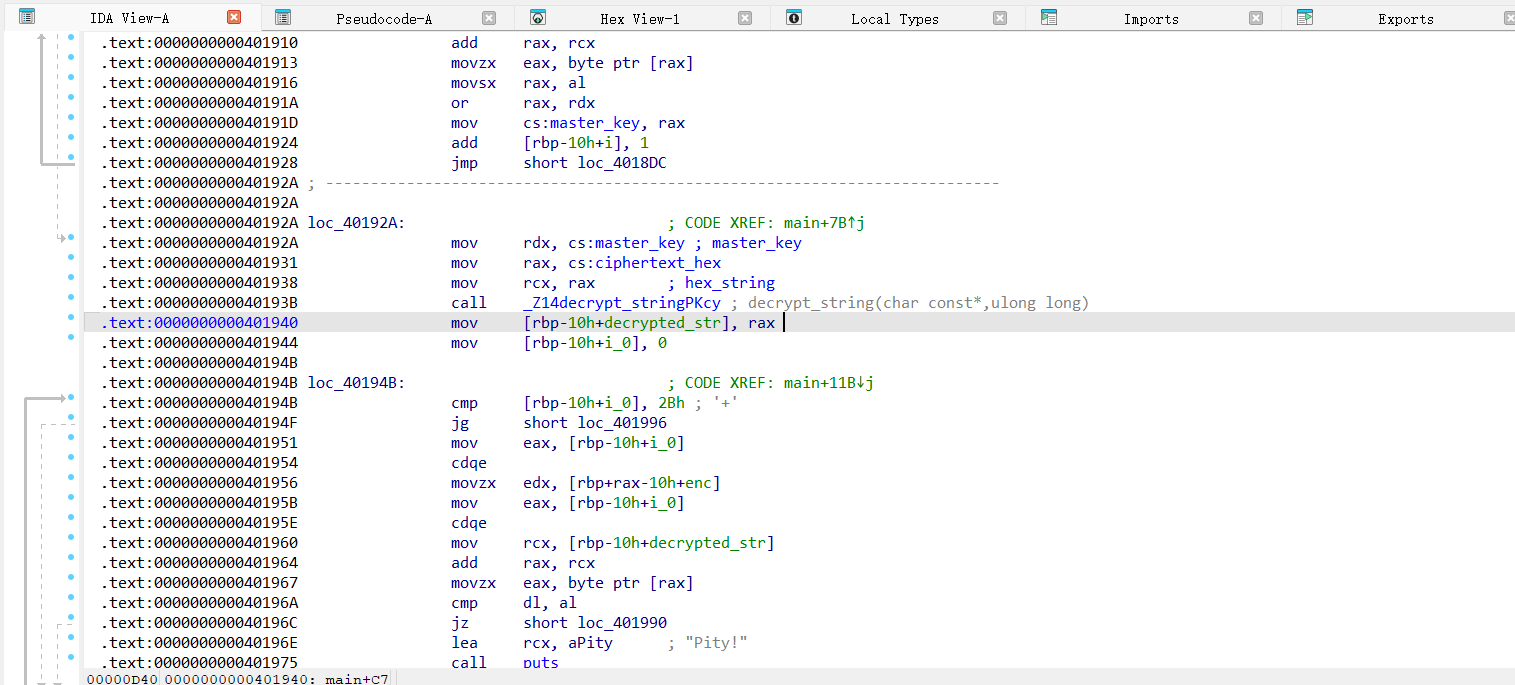The height and width of the screenshot is (685, 1515).
Task: Close the Pseudocode-A tab
Action: 489,18
